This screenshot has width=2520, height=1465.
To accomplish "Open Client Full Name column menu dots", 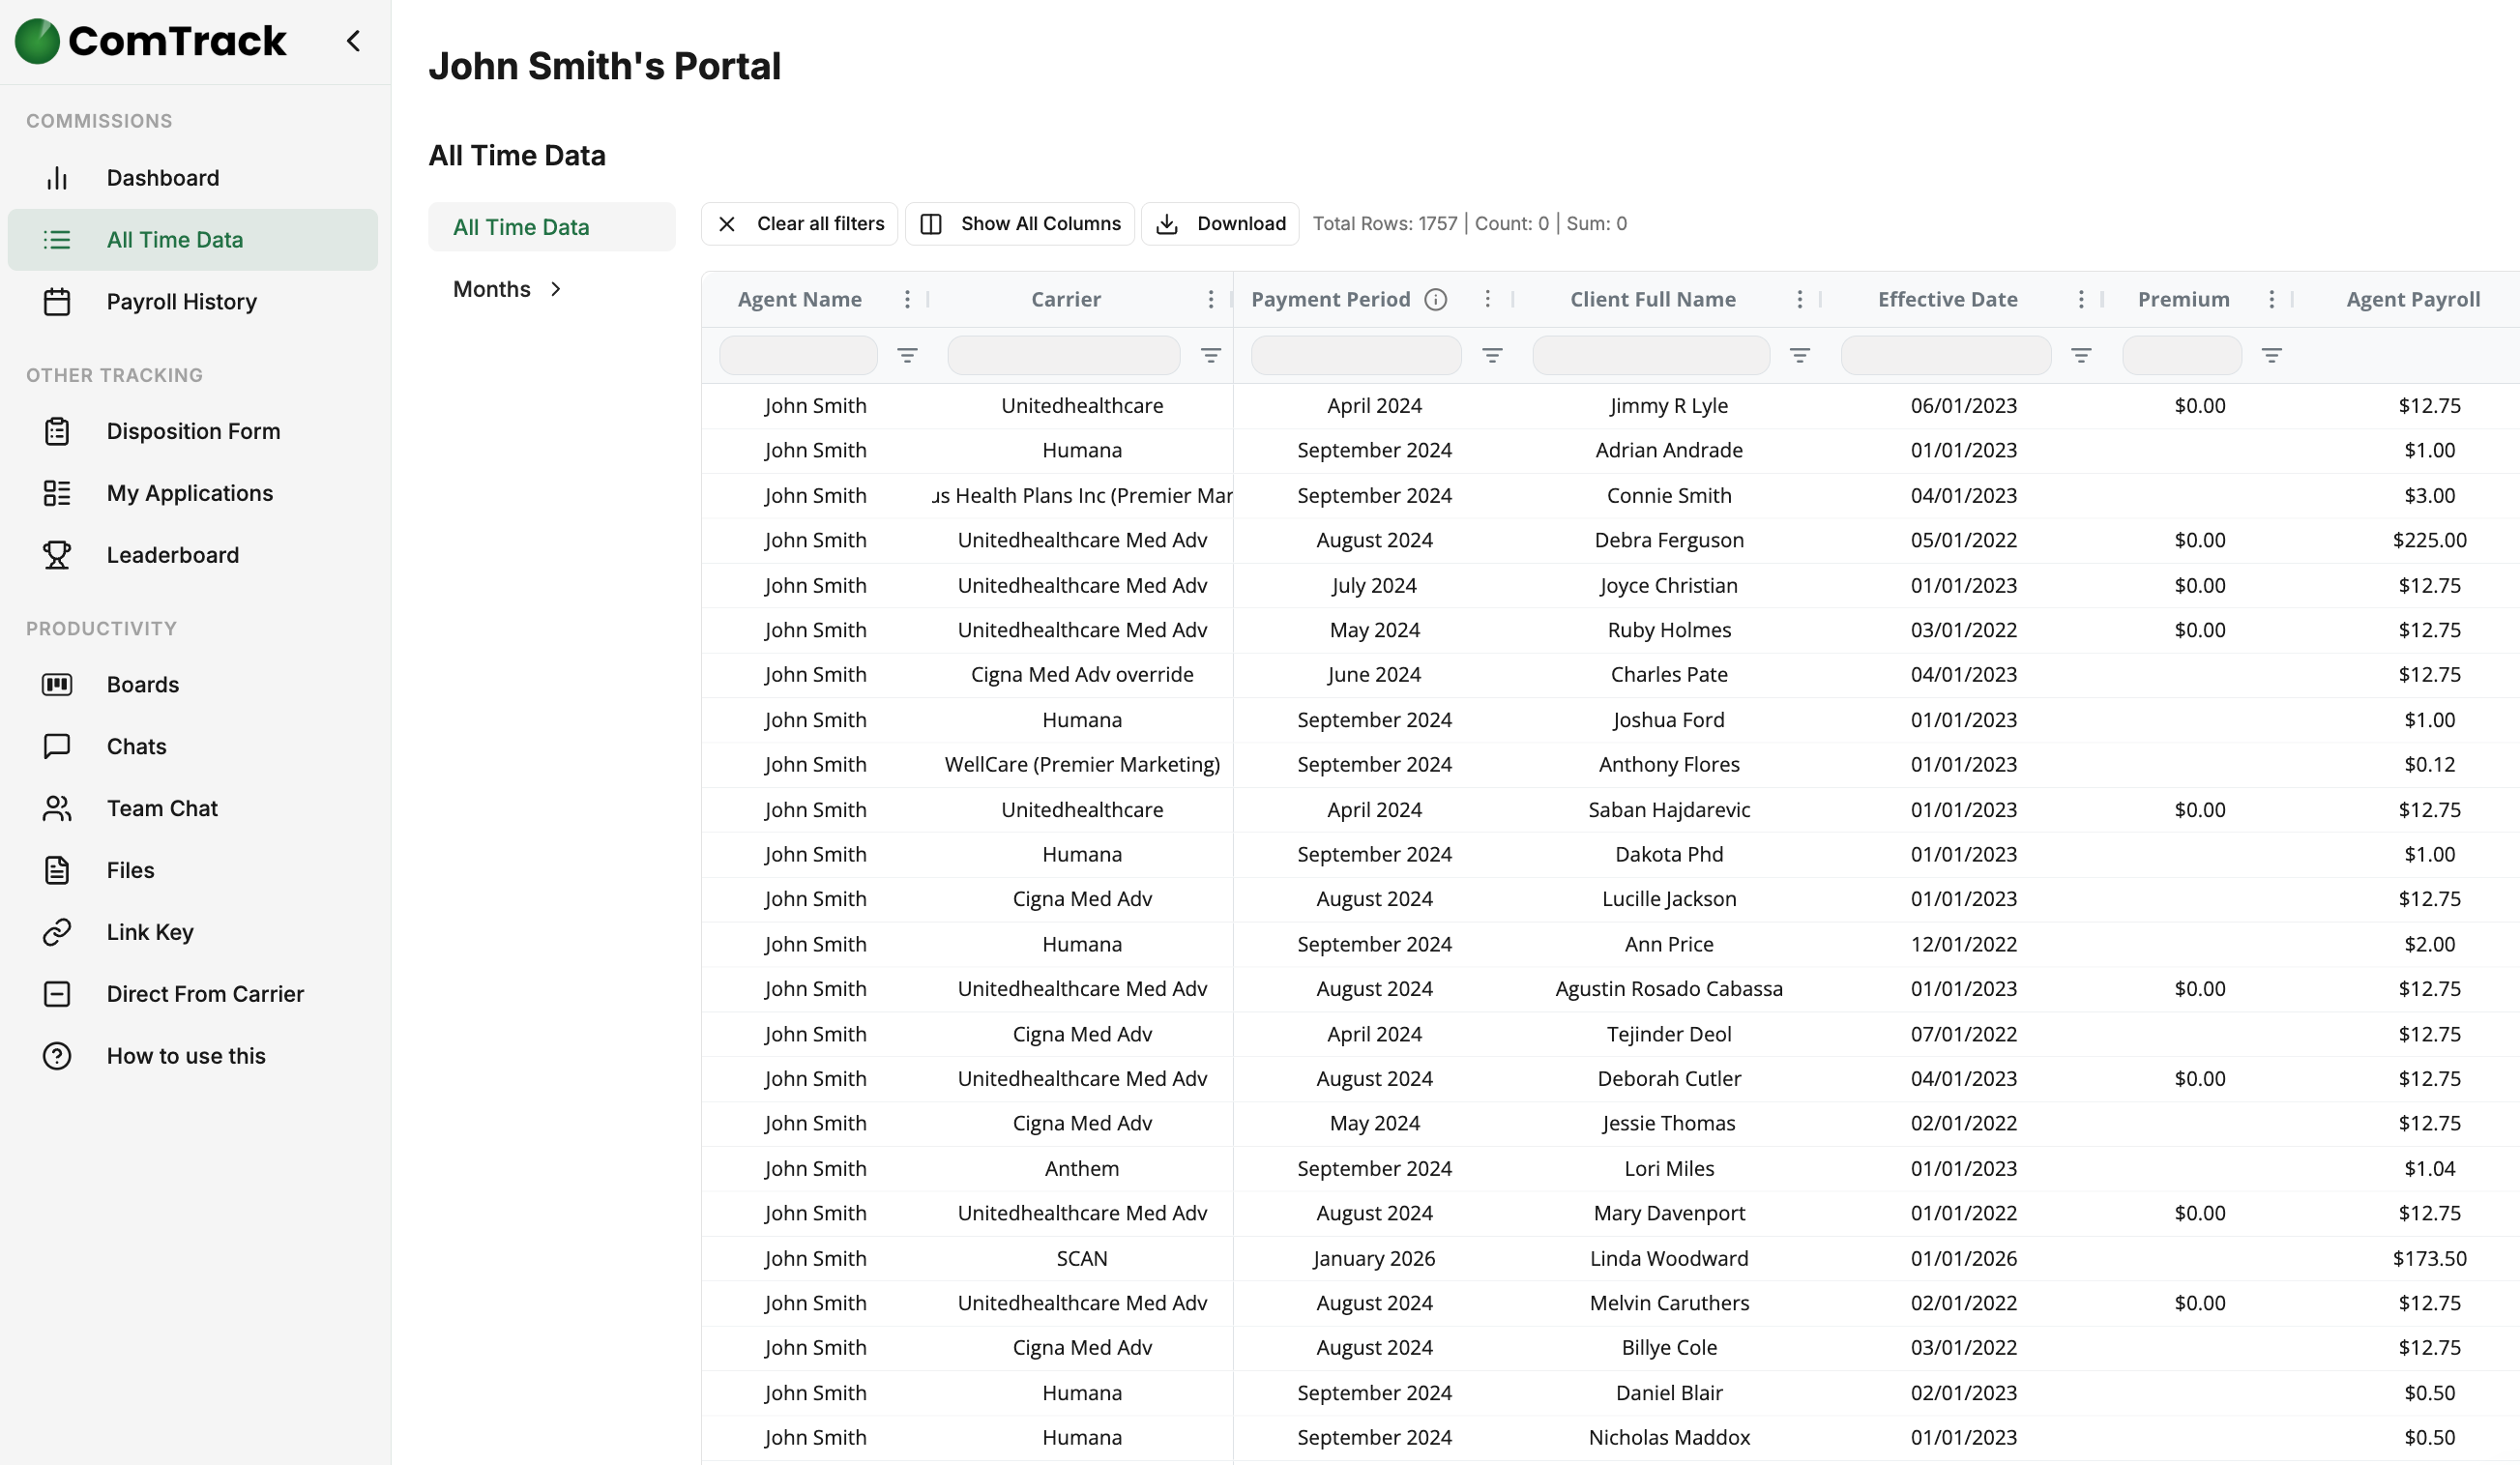I will click(1800, 300).
